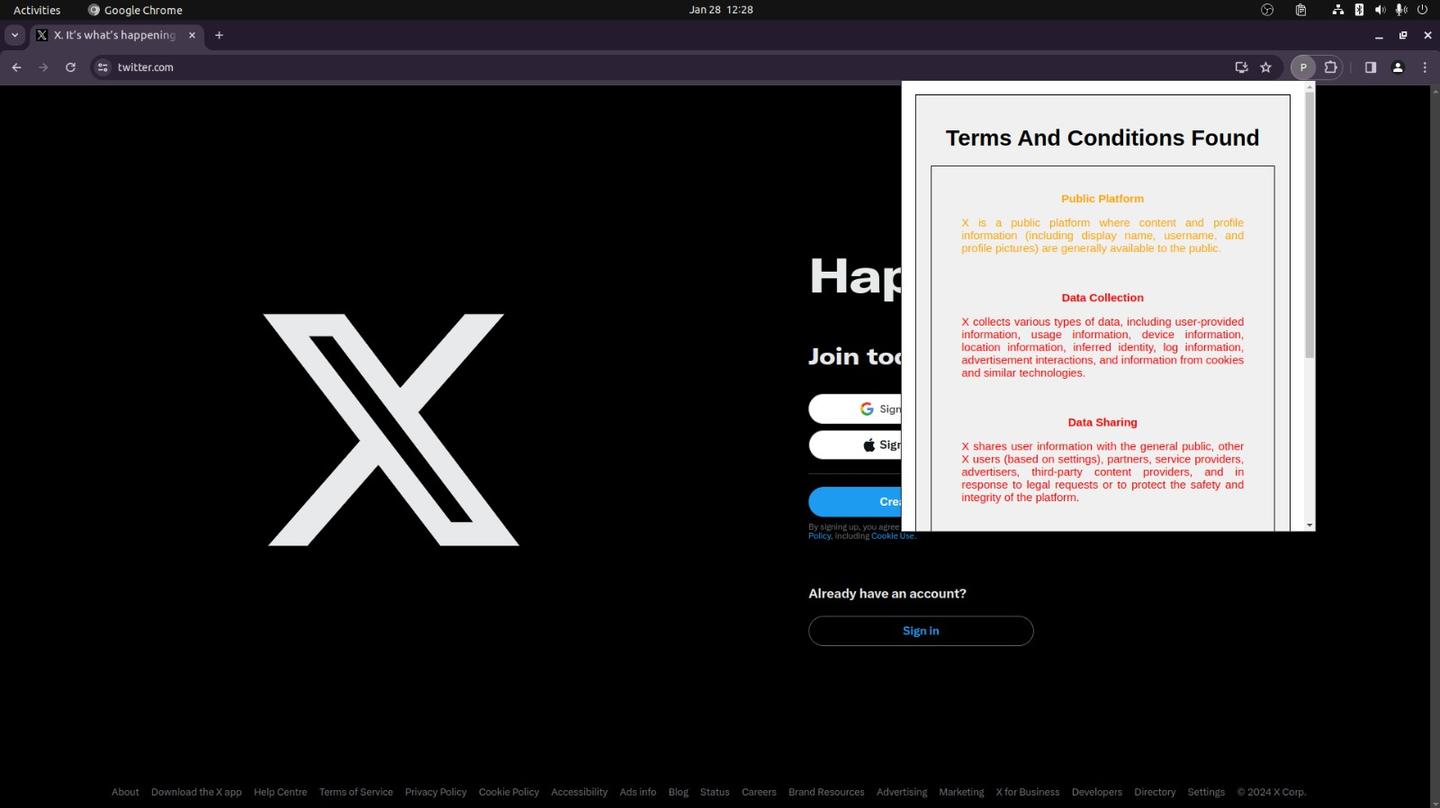Close the X tab
1440x808 pixels.
tap(192, 35)
